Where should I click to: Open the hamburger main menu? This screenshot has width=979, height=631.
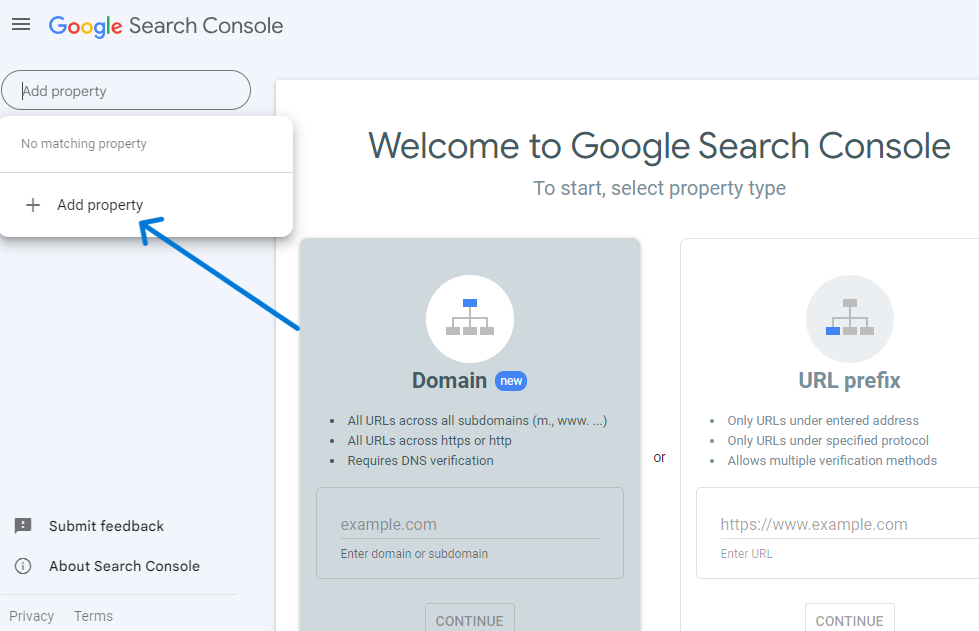click(x=21, y=24)
